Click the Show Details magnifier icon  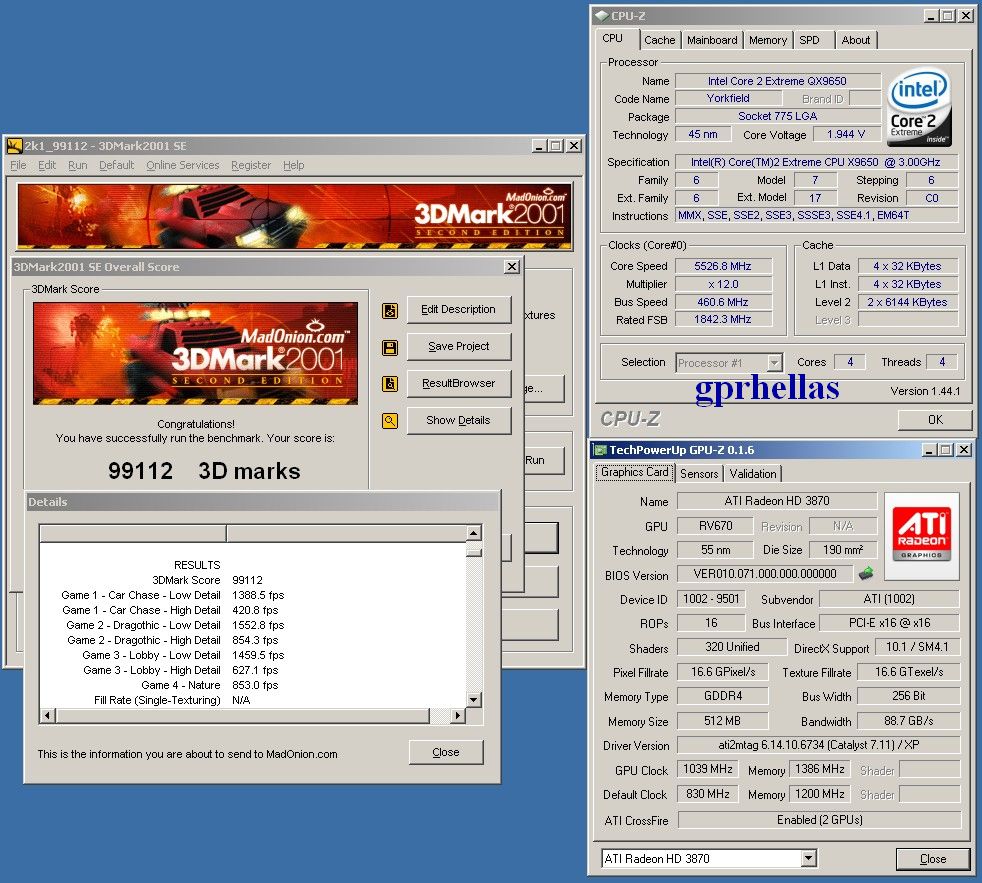tap(390, 421)
